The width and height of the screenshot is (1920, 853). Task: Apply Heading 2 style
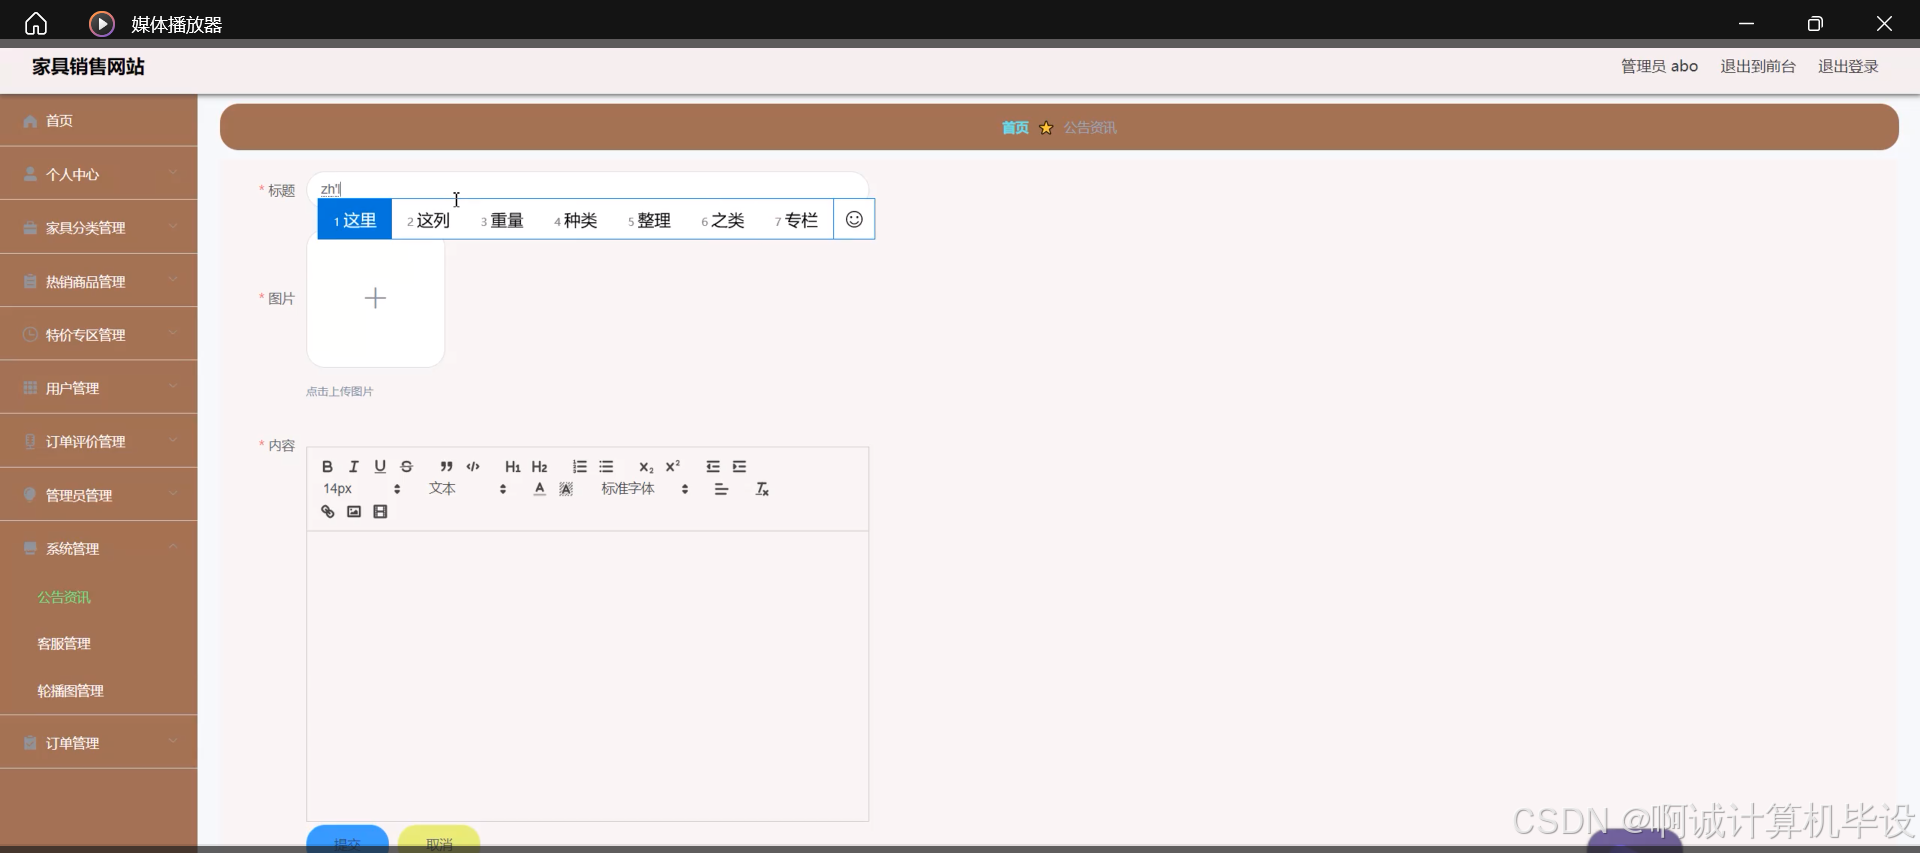click(540, 467)
